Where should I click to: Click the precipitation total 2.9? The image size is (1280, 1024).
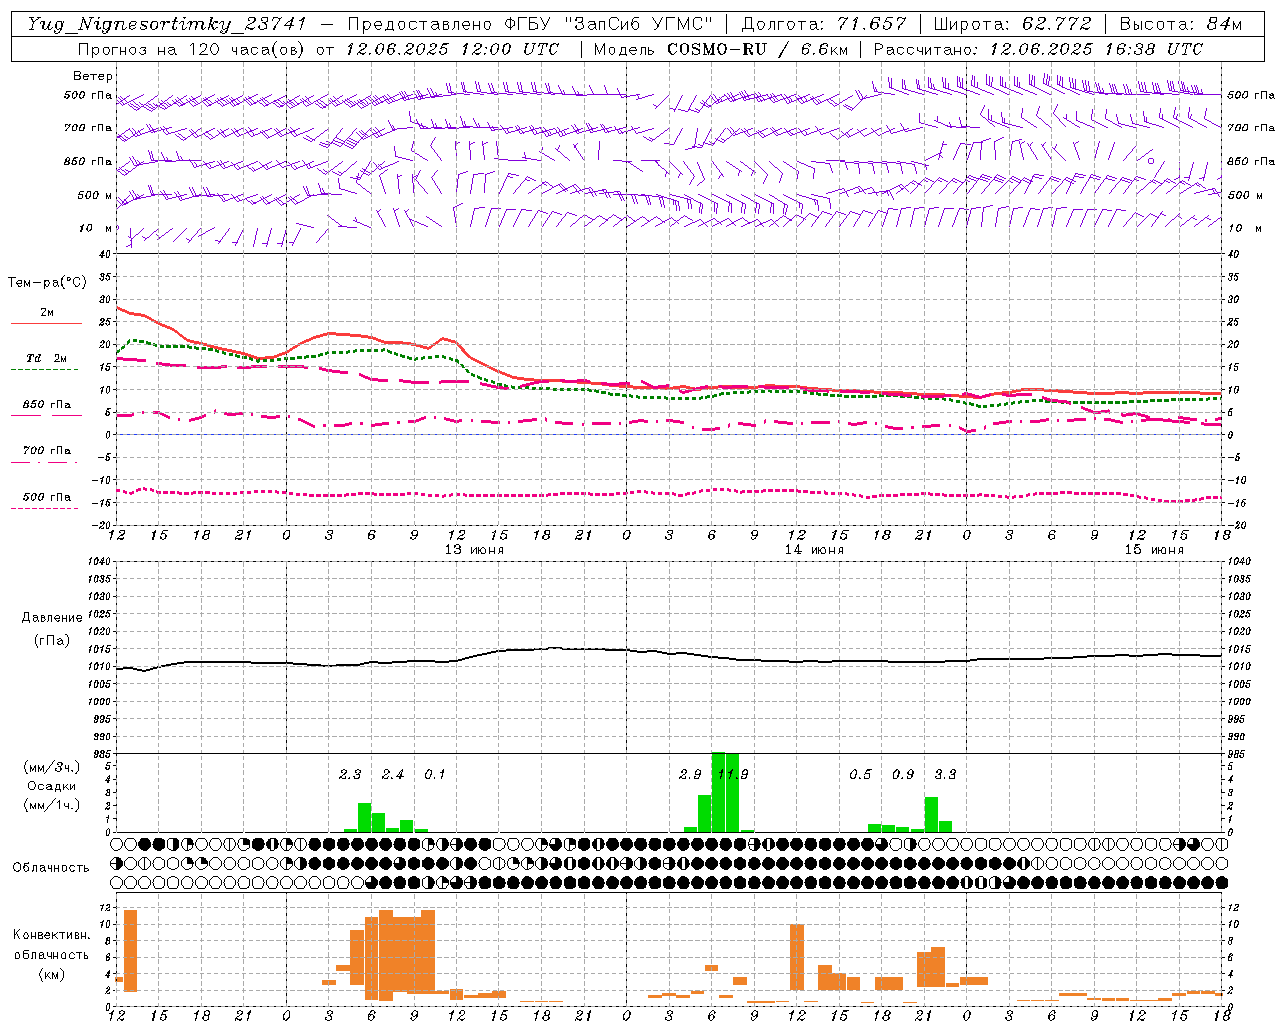690,774
